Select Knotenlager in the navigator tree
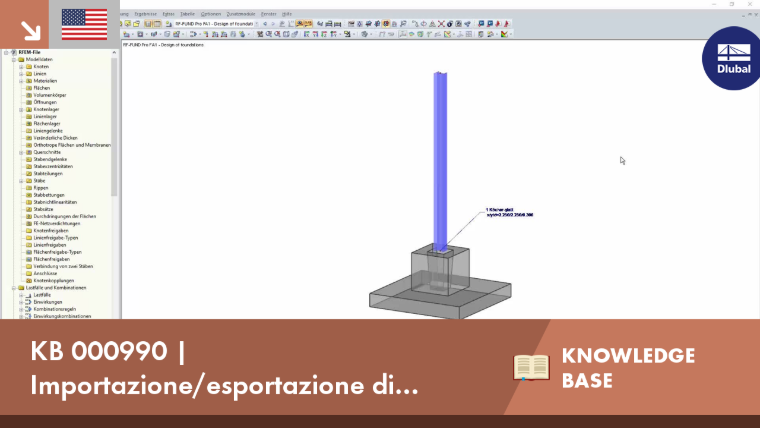The height and width of the screenshot is (428, 760). (46, 110)
